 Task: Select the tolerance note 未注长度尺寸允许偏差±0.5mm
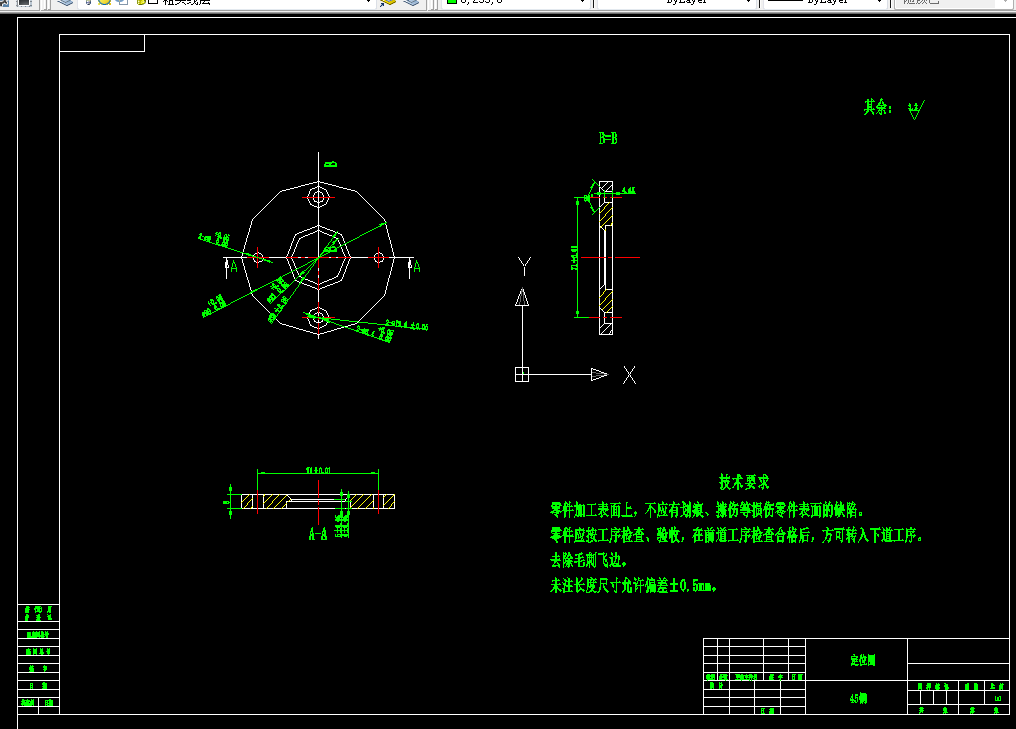(633, 586)
